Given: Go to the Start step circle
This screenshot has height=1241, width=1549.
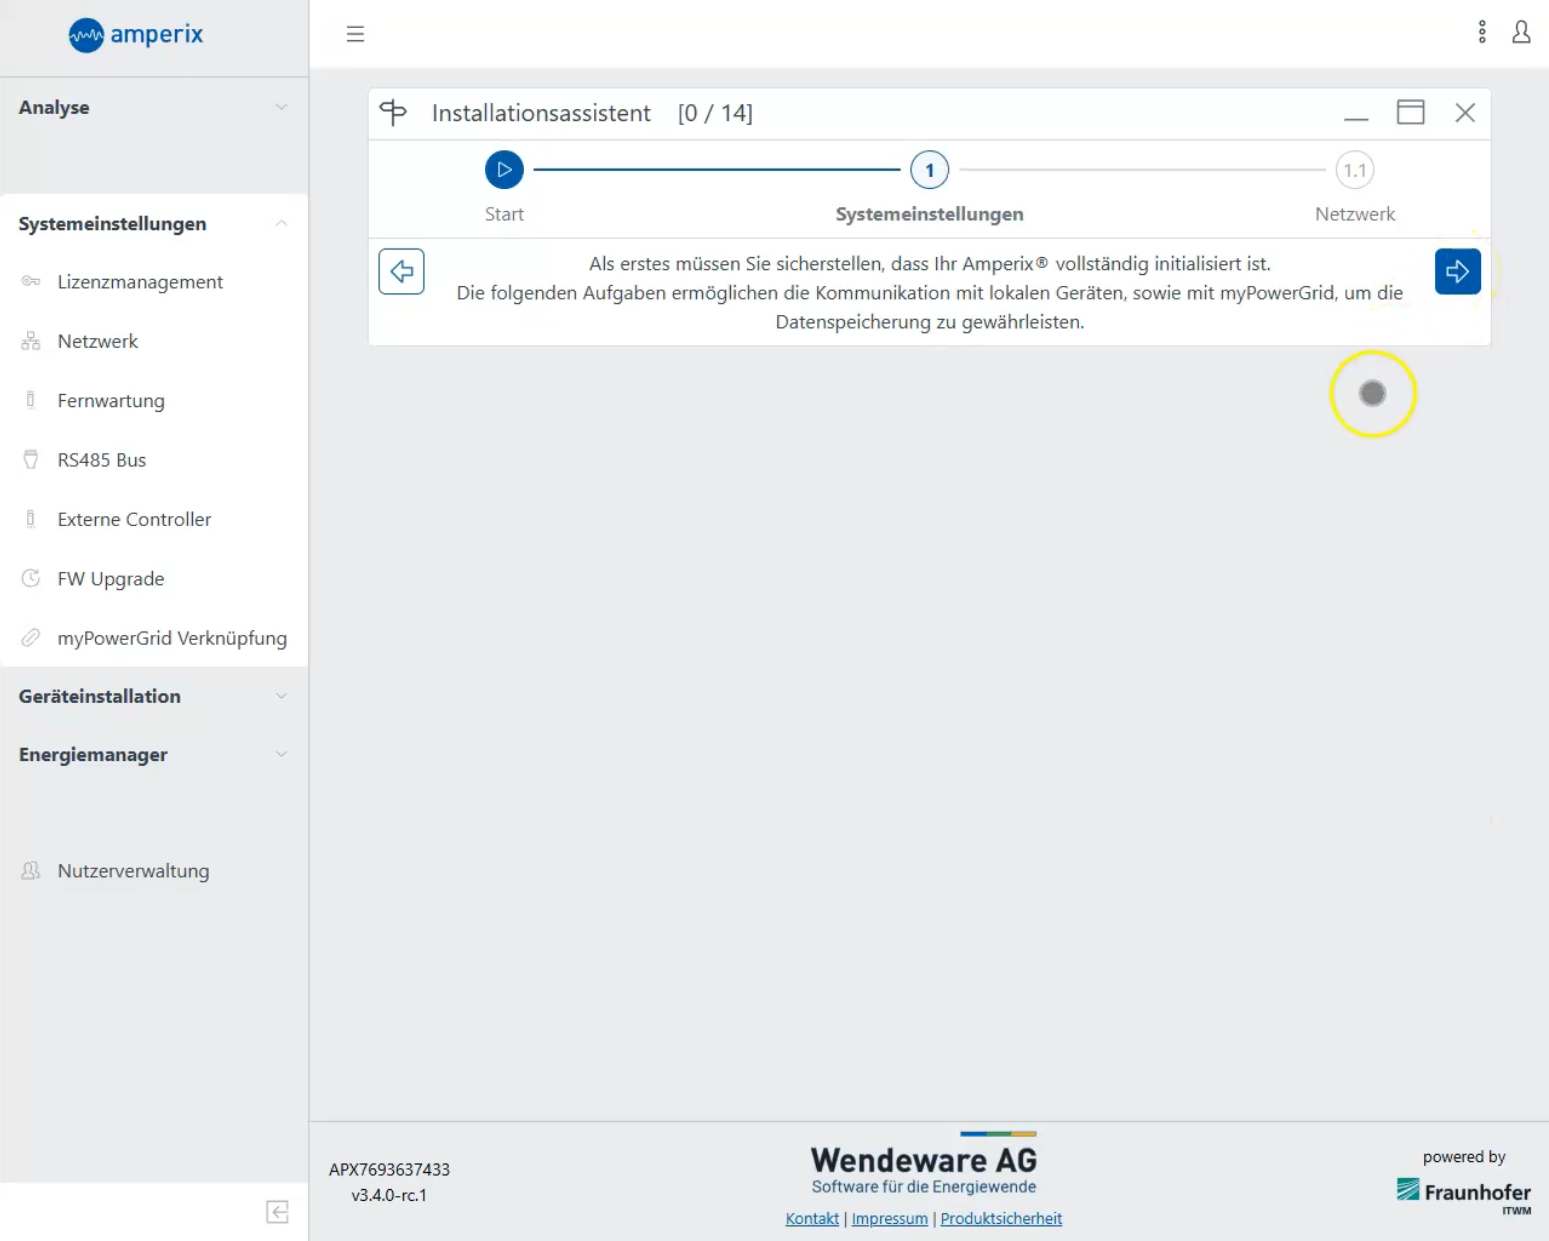Looking at the screenshot, I should pos(504,170).
